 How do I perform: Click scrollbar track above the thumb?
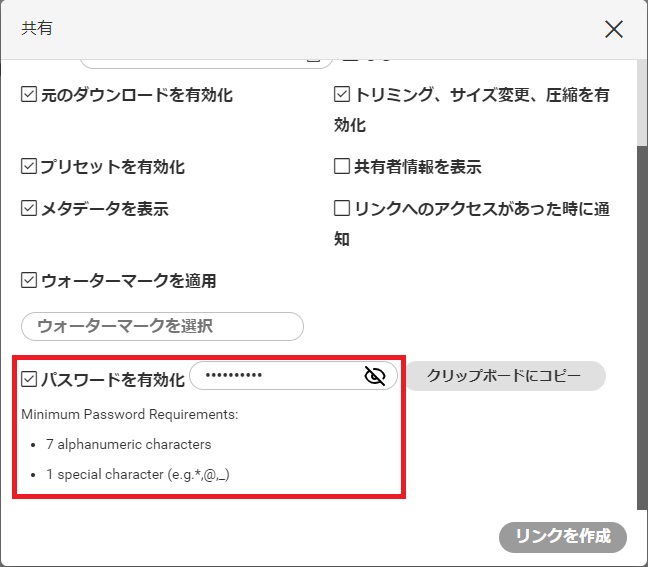click(x=642, y=100)
